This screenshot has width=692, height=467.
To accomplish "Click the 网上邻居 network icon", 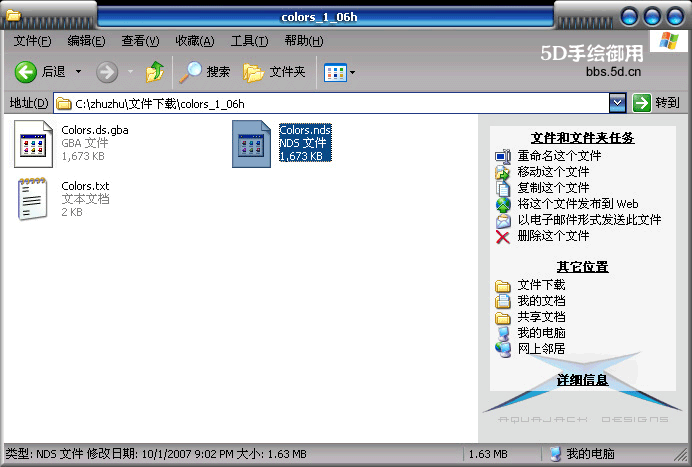I will [503, 349].
